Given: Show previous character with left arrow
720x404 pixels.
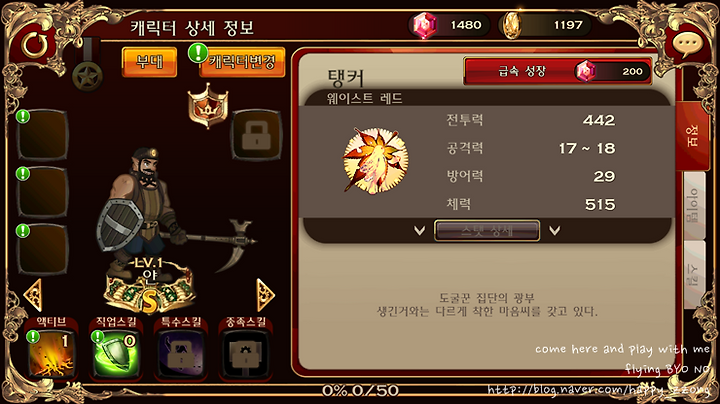Looking at the screenshot, I should pos(33,294).
